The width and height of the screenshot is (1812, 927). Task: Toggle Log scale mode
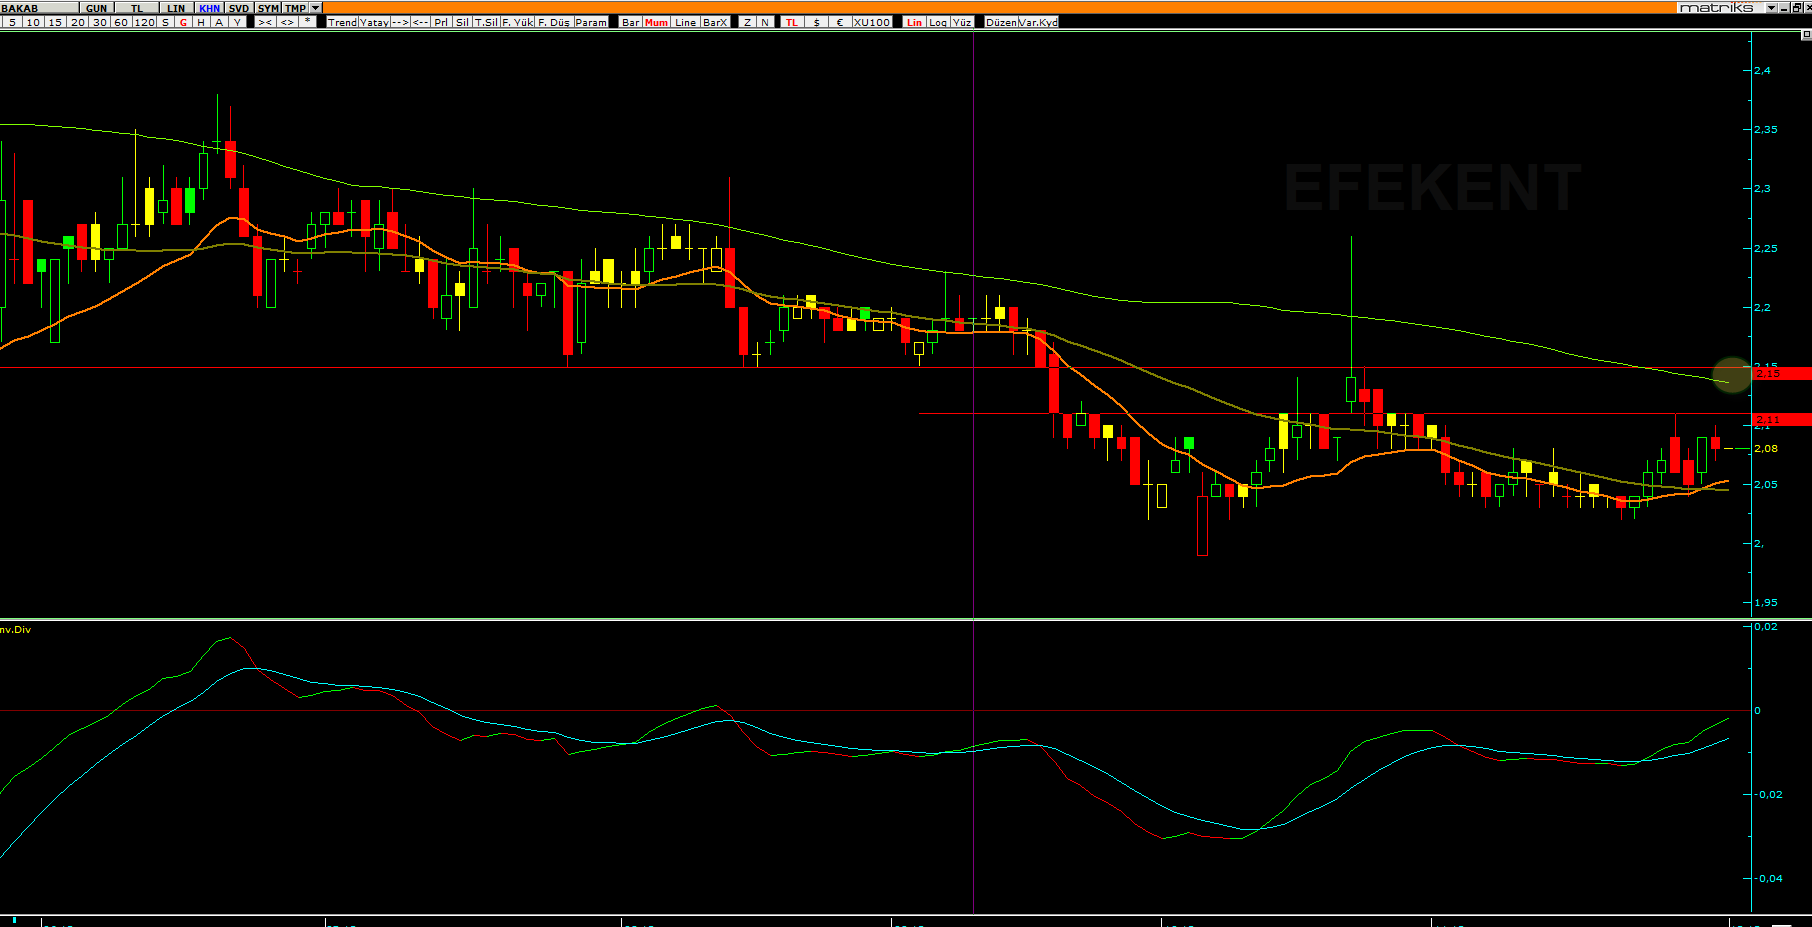pos(938,22)
